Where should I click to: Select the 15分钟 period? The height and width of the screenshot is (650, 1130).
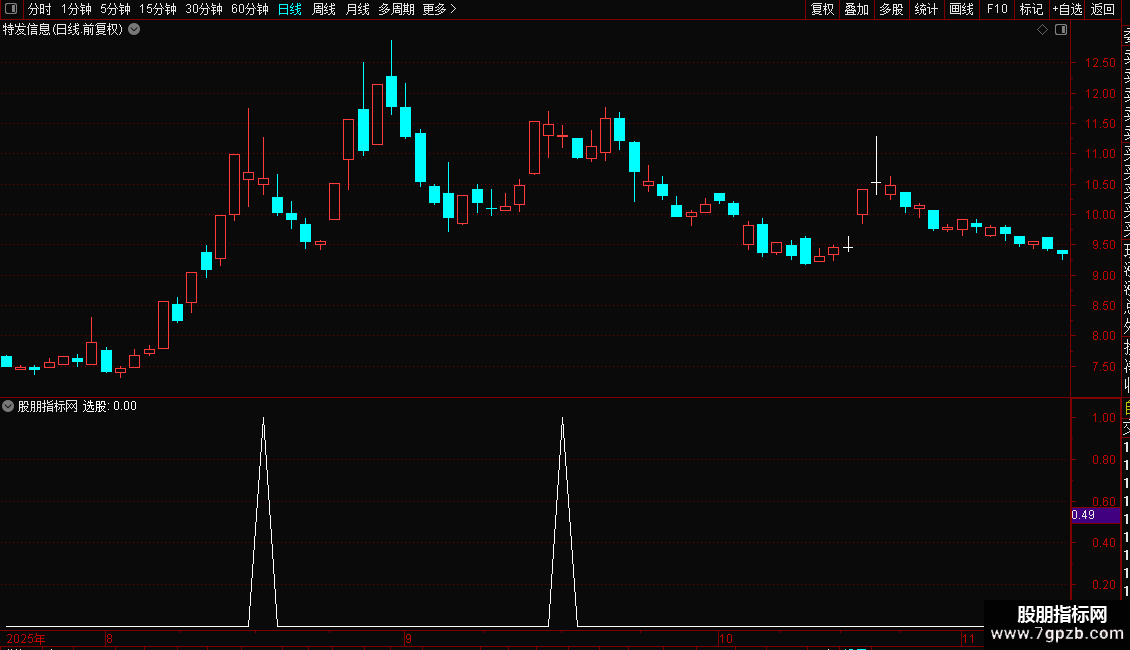(x=157, y=9)
